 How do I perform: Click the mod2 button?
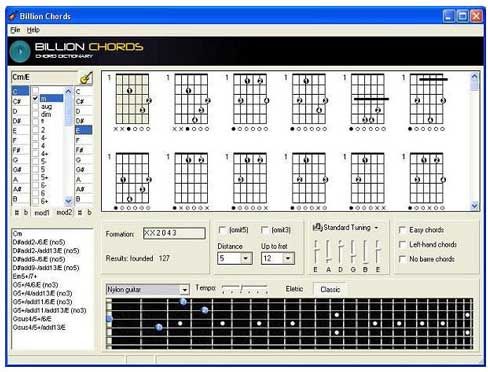[64, 212]
